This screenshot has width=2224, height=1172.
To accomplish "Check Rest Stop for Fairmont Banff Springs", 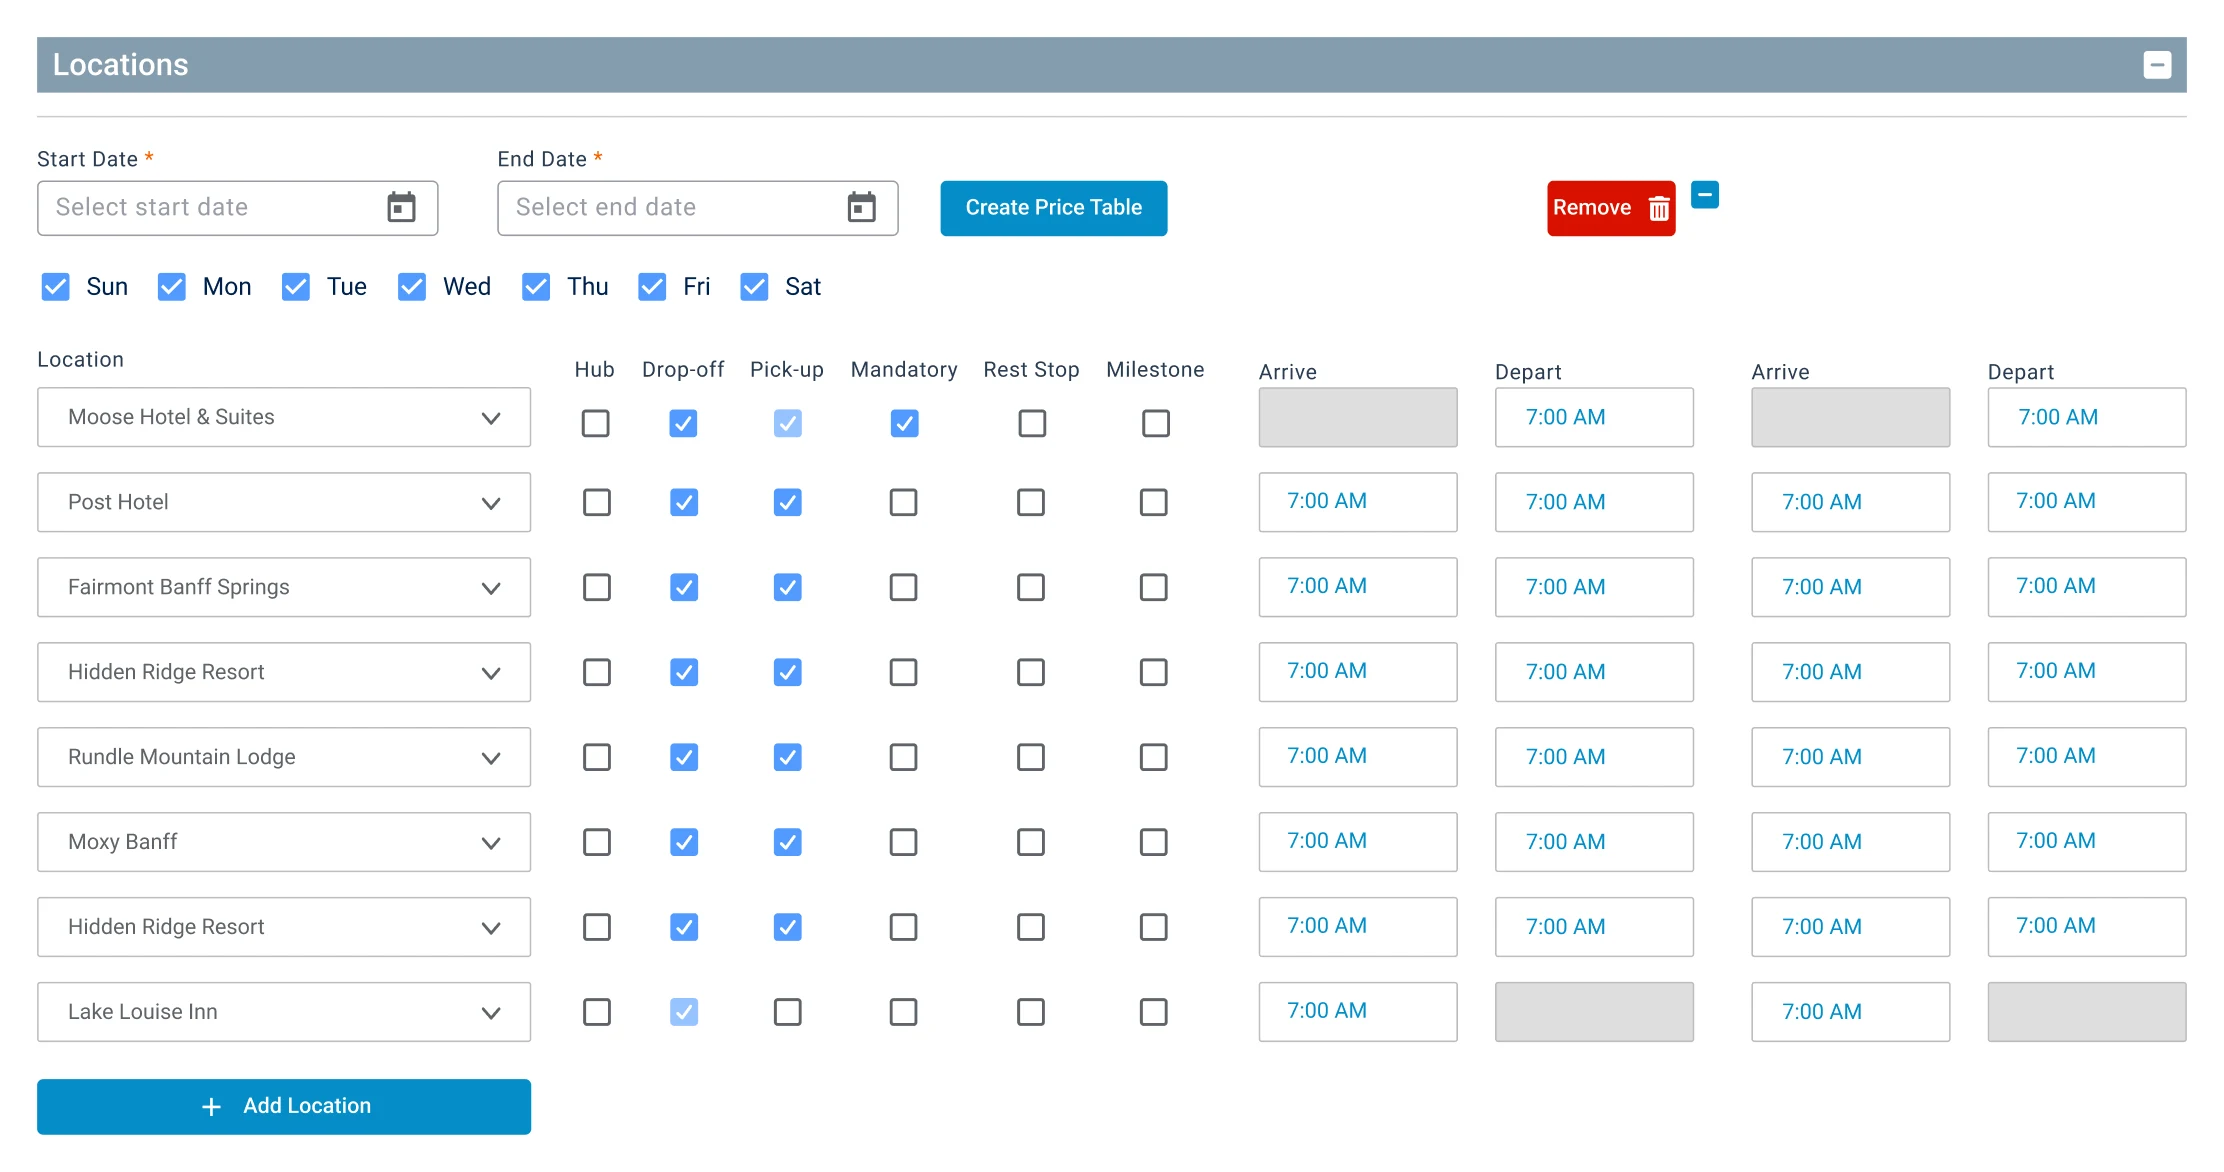I will click(x=1031, y=587).
